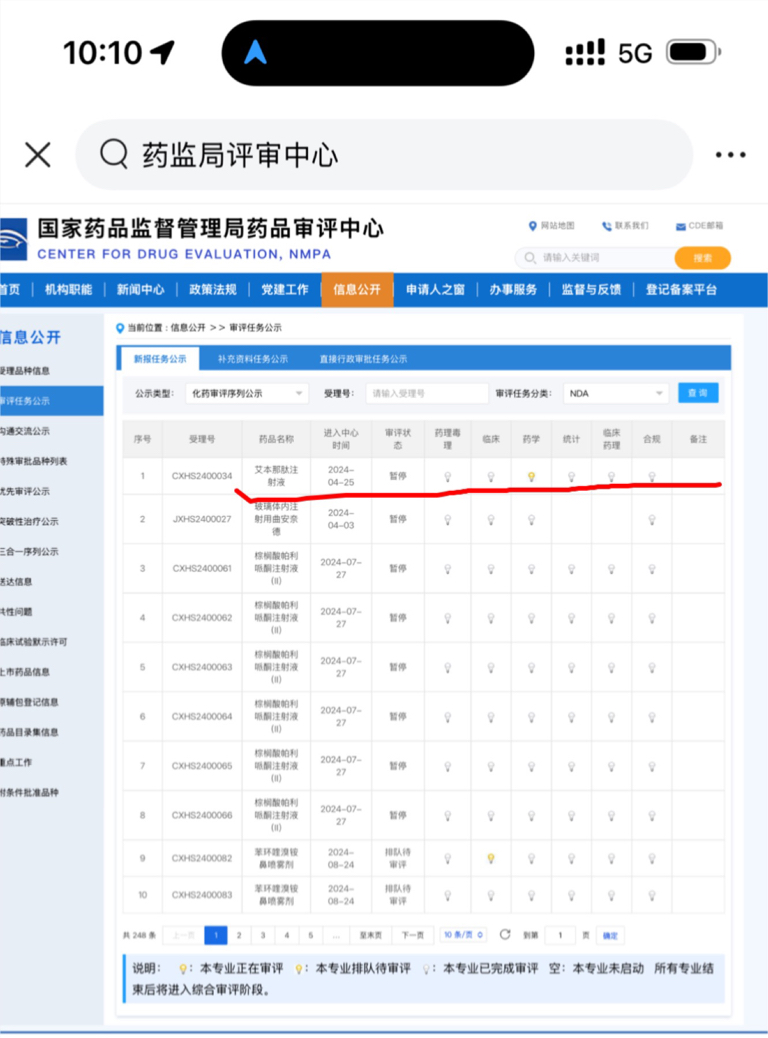Open the three-dot more options menu
The image size is (768, 1038).
coord(730,155)
